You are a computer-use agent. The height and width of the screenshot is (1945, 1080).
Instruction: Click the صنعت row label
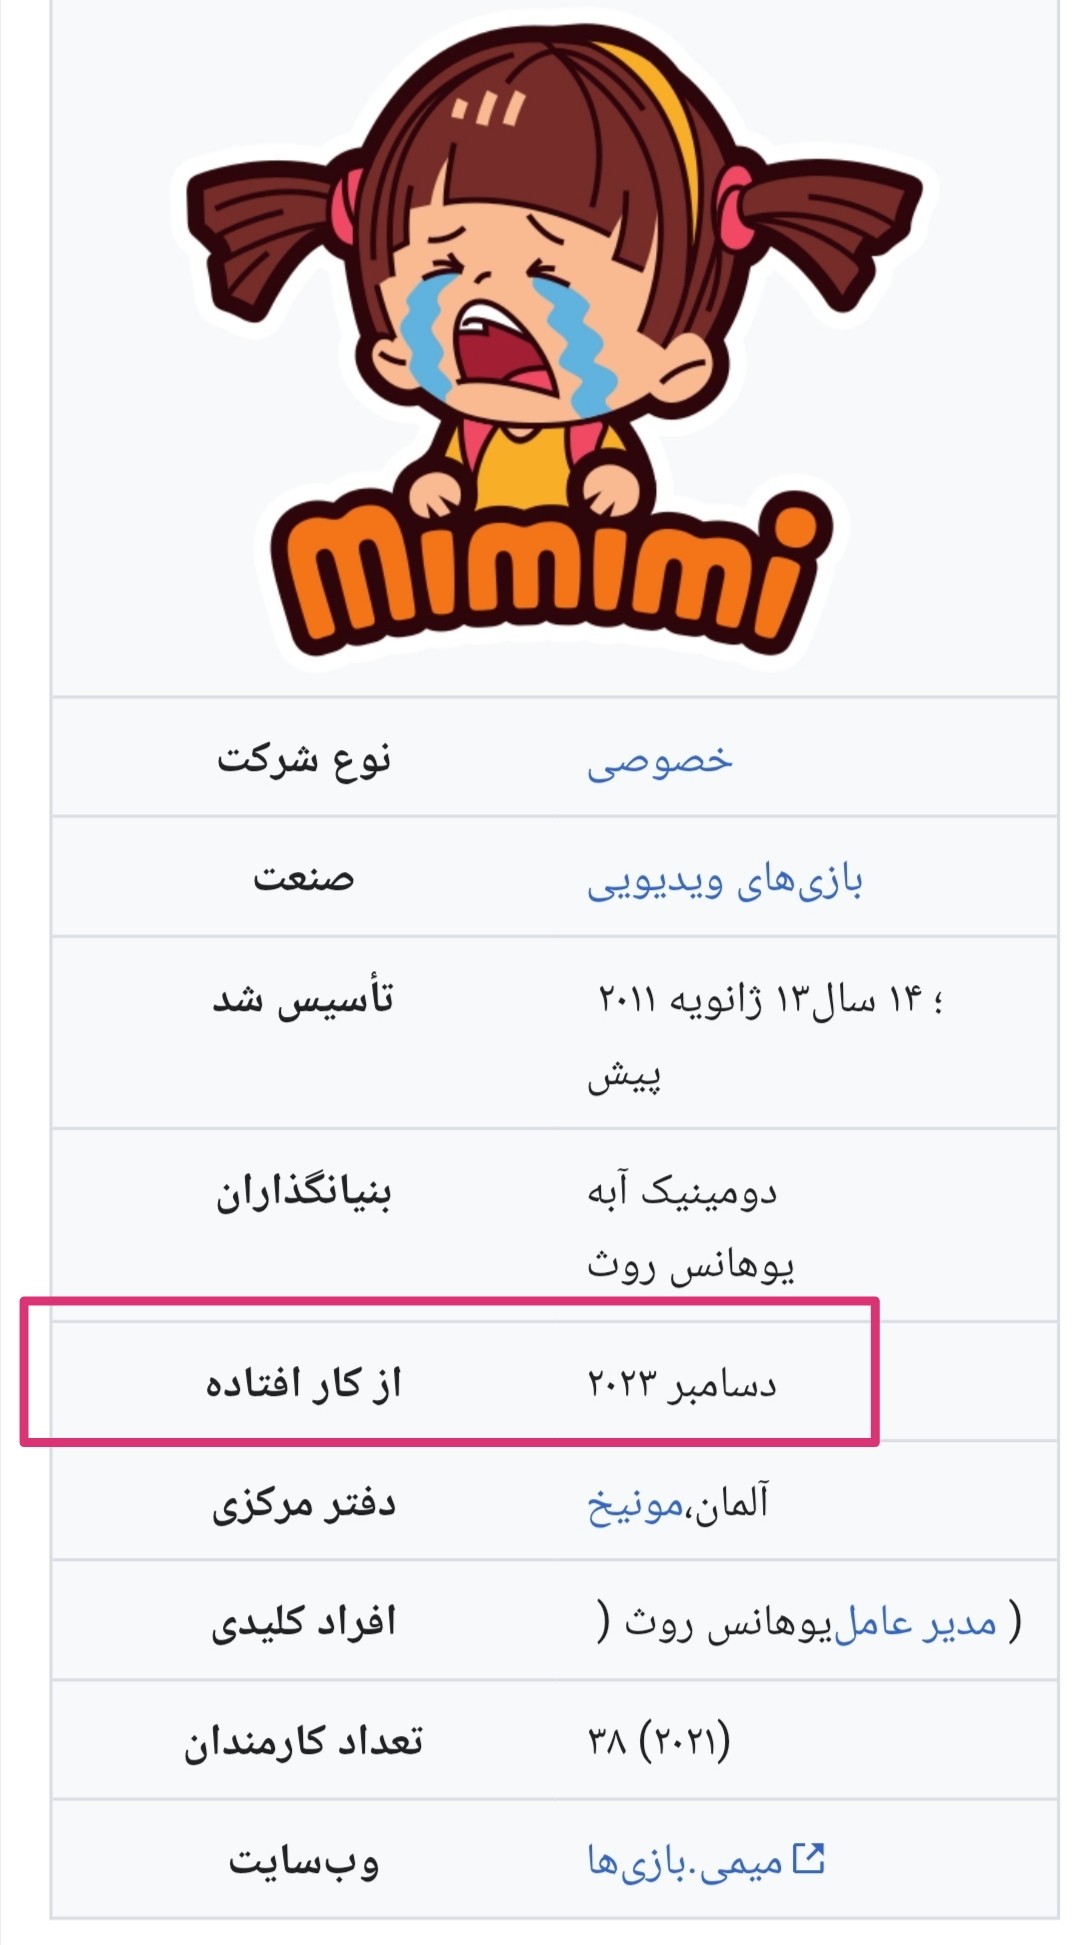click(304, 879)
